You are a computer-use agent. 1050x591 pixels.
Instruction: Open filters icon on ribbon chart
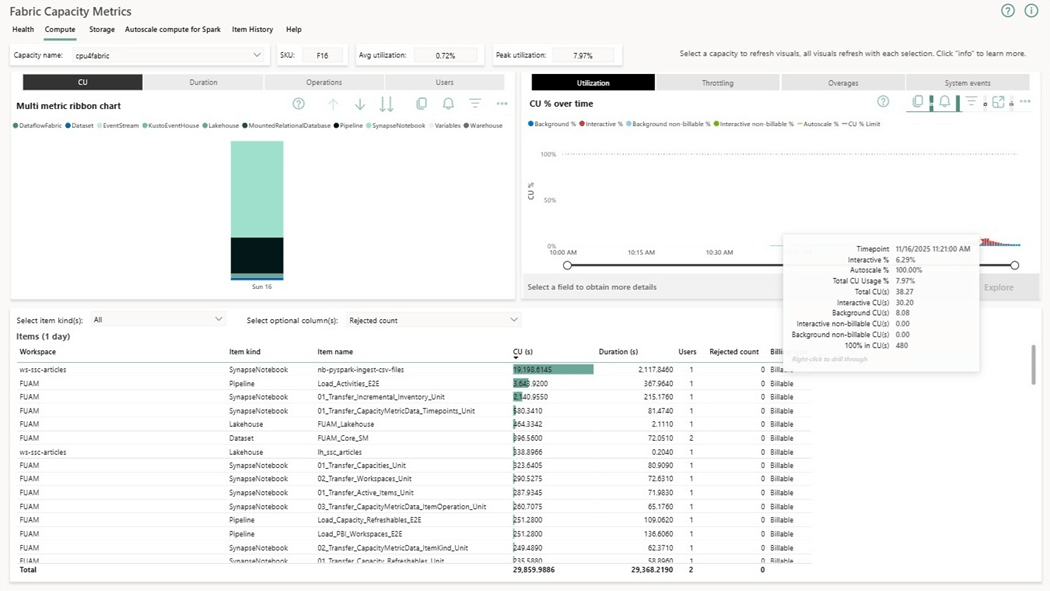pyautogui.click(x=475, y=104)
